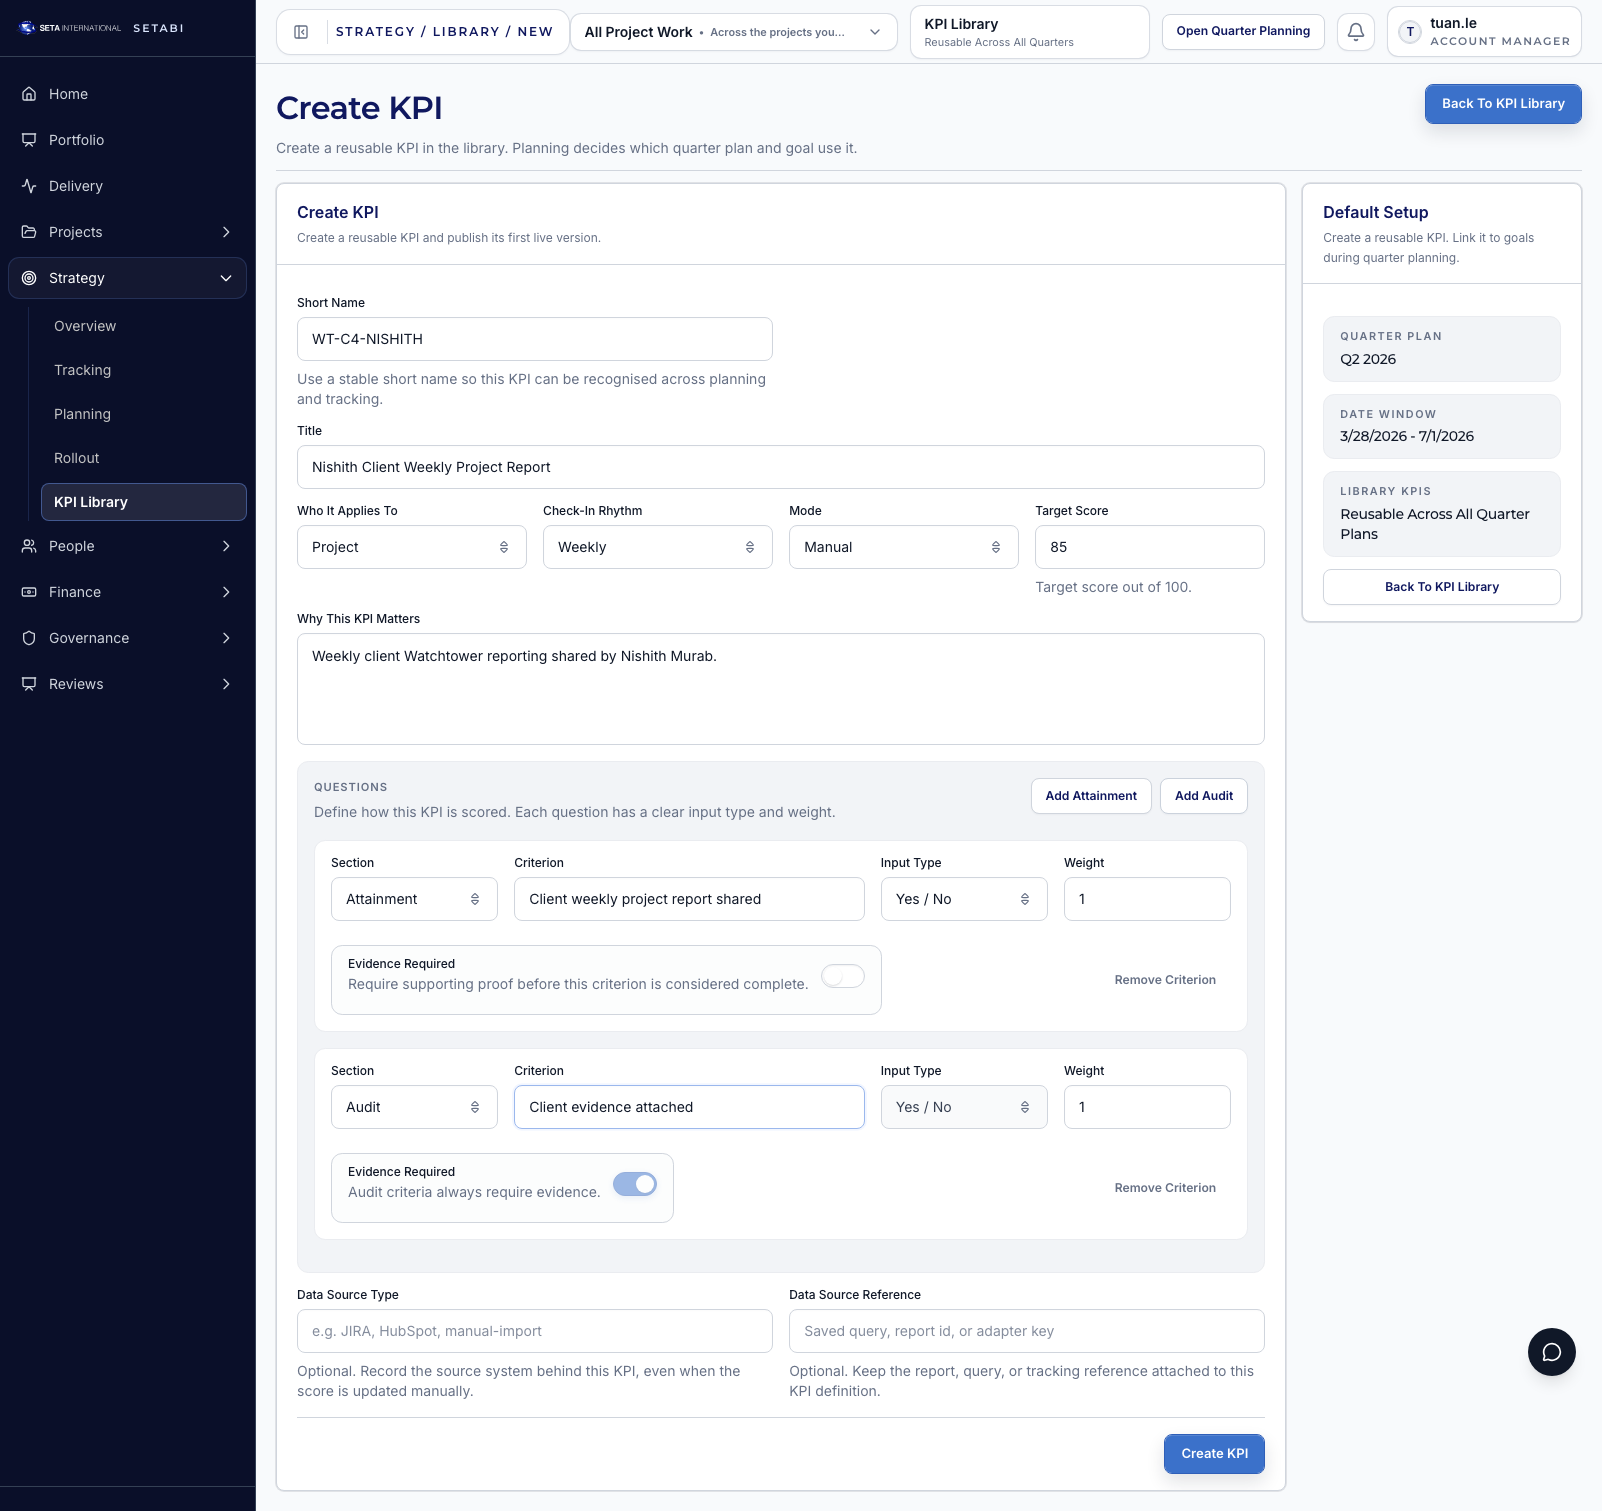
Task: Select the Delivery activity icon in sidebar
Action: click(28, 185)
